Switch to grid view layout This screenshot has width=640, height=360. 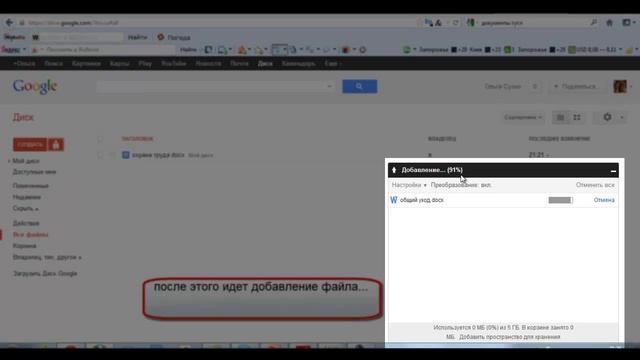(x=577, y=118)
